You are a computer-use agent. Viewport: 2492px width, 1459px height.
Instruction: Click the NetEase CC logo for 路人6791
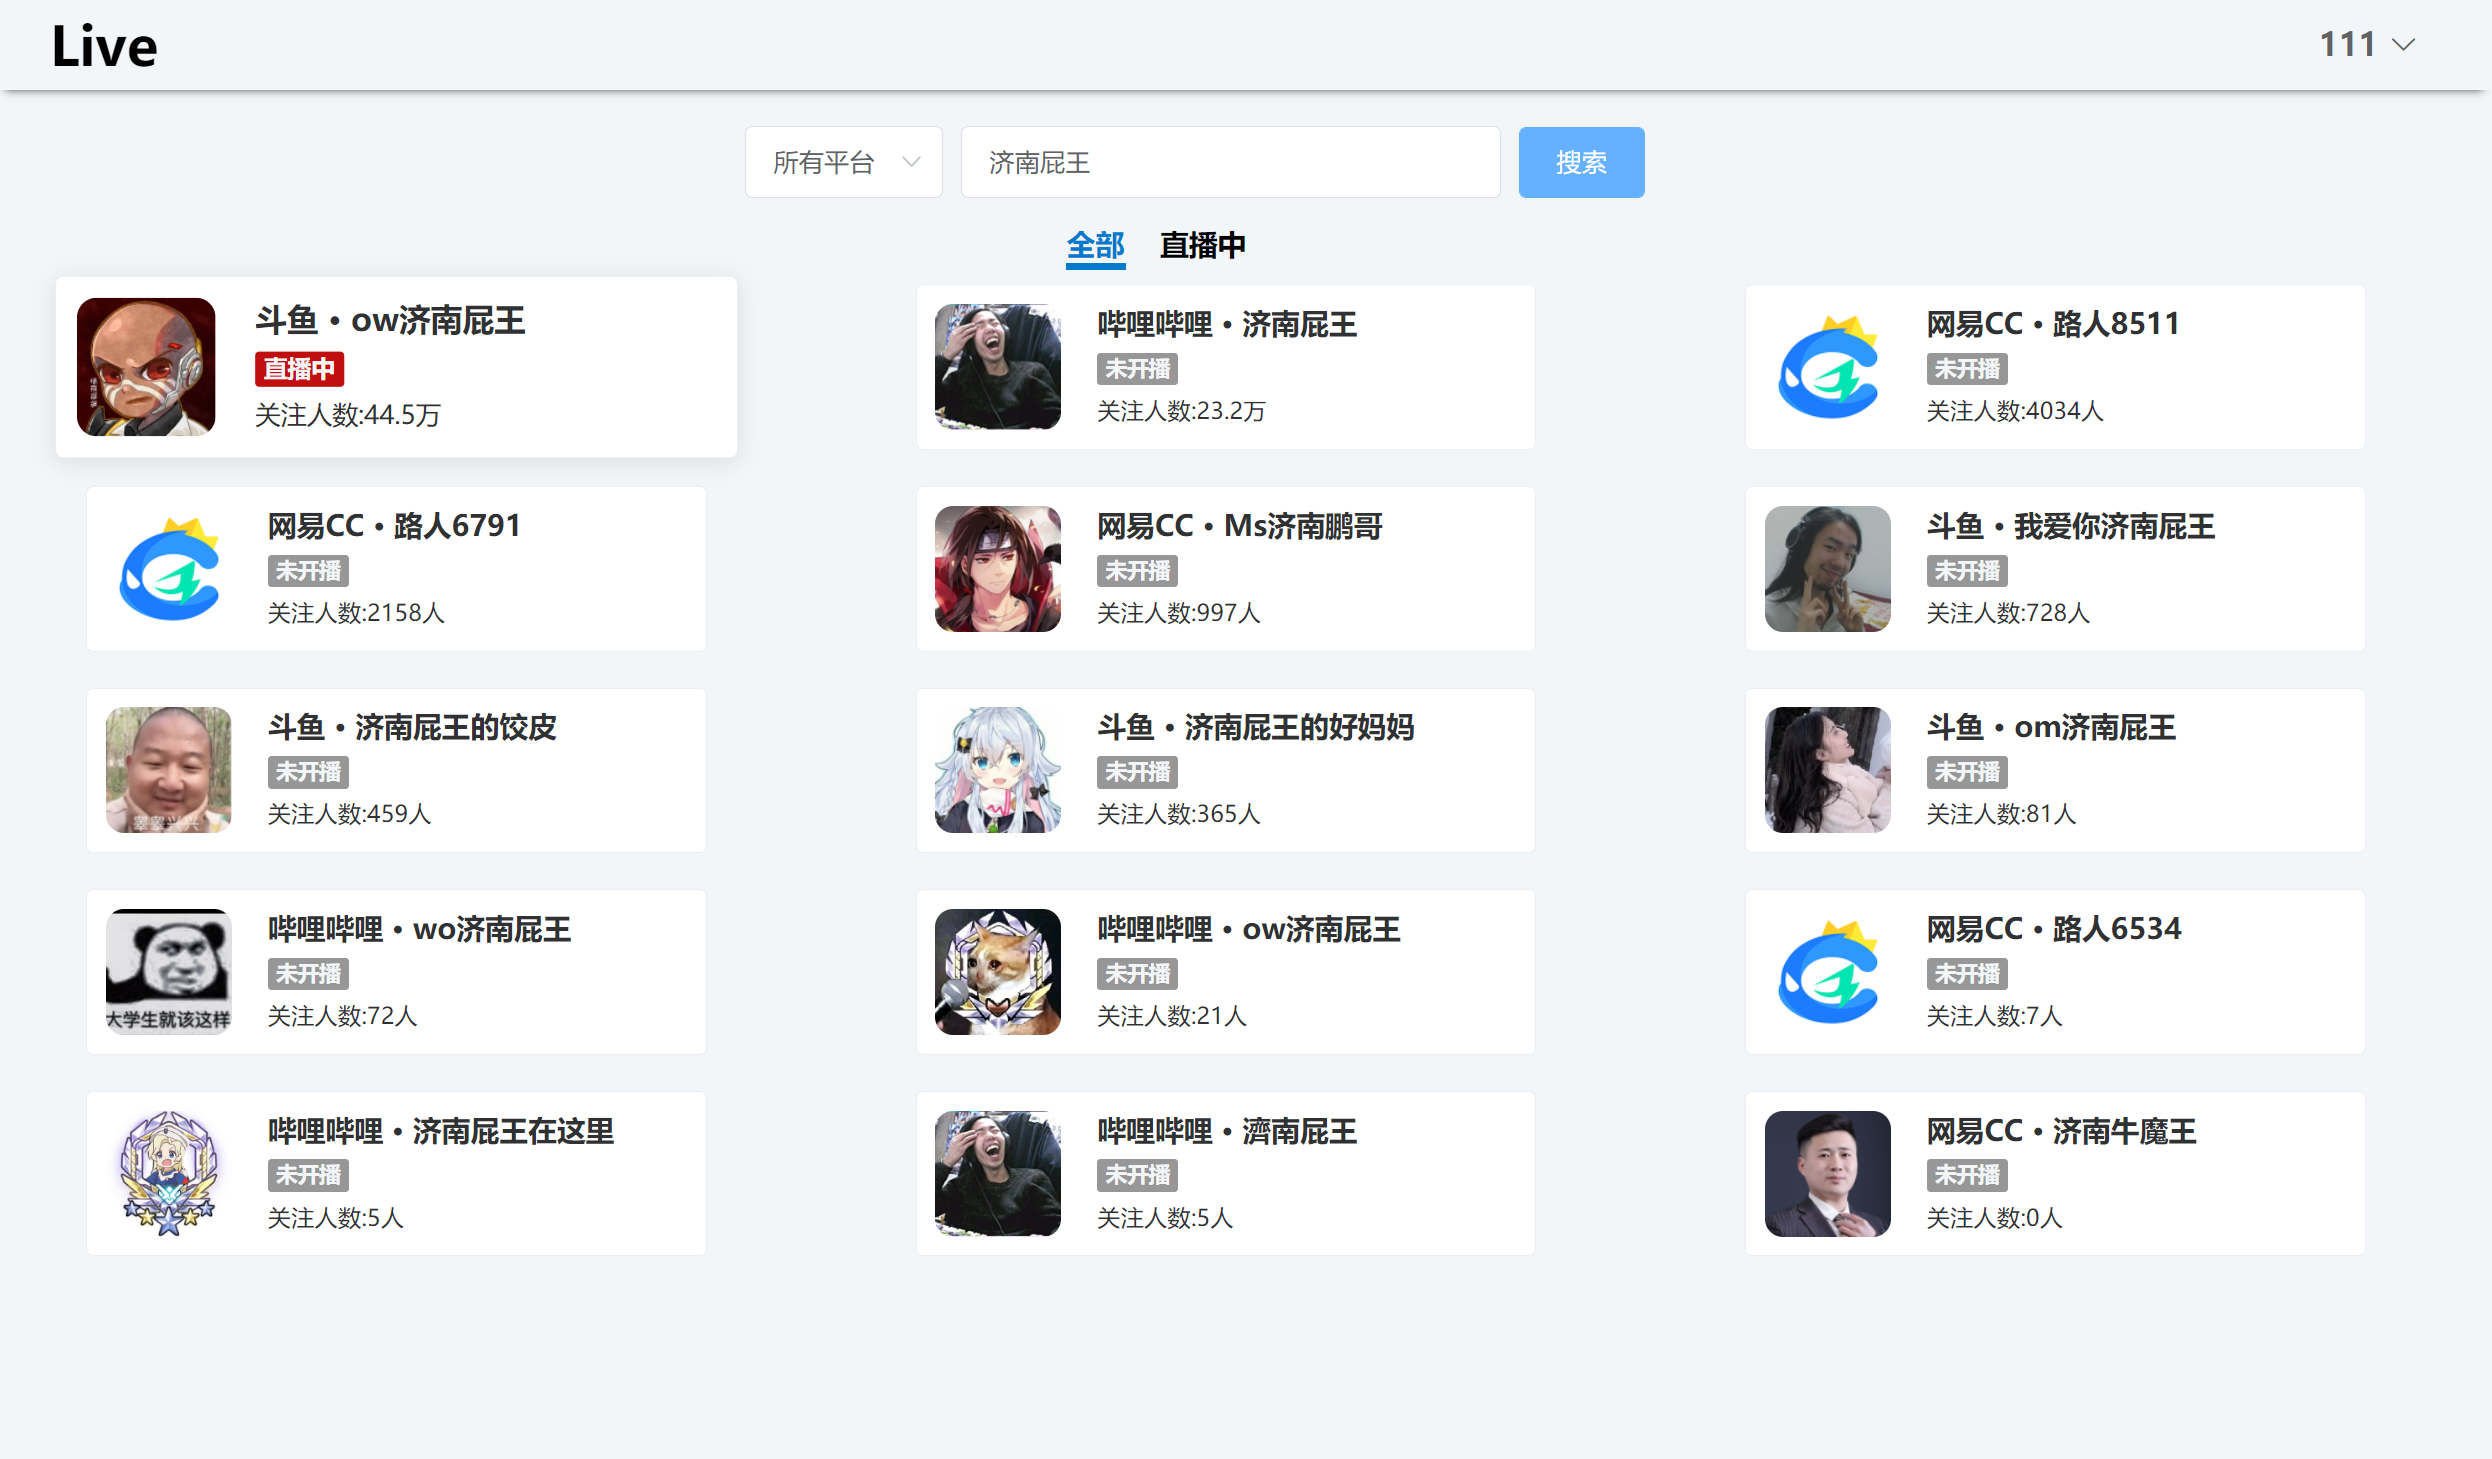click(x=169, y=569)
